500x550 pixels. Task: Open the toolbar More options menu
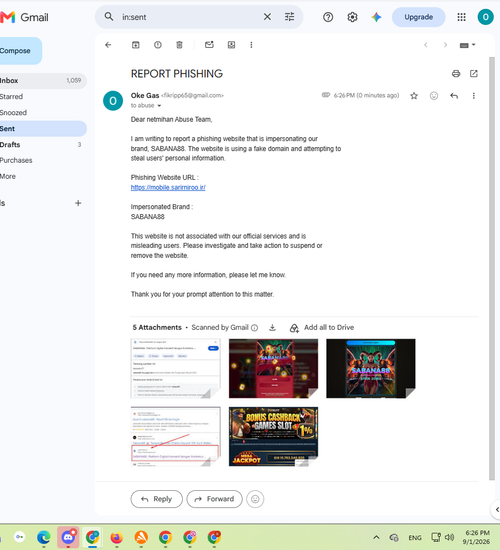(x=251, y=45)
